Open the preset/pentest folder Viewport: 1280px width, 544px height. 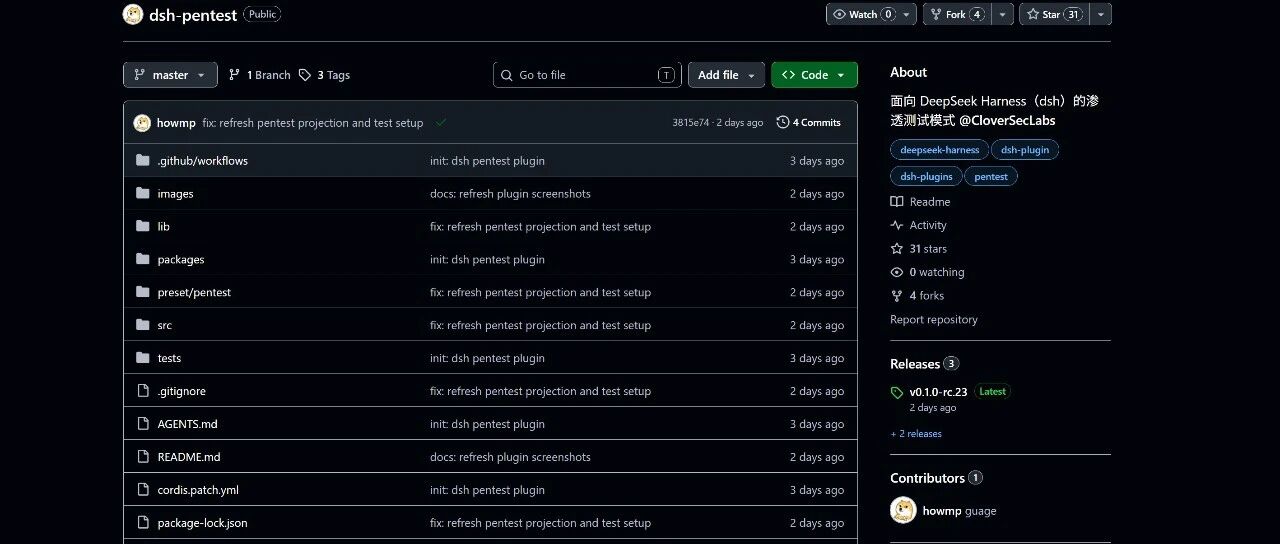(x=194, y=292)
